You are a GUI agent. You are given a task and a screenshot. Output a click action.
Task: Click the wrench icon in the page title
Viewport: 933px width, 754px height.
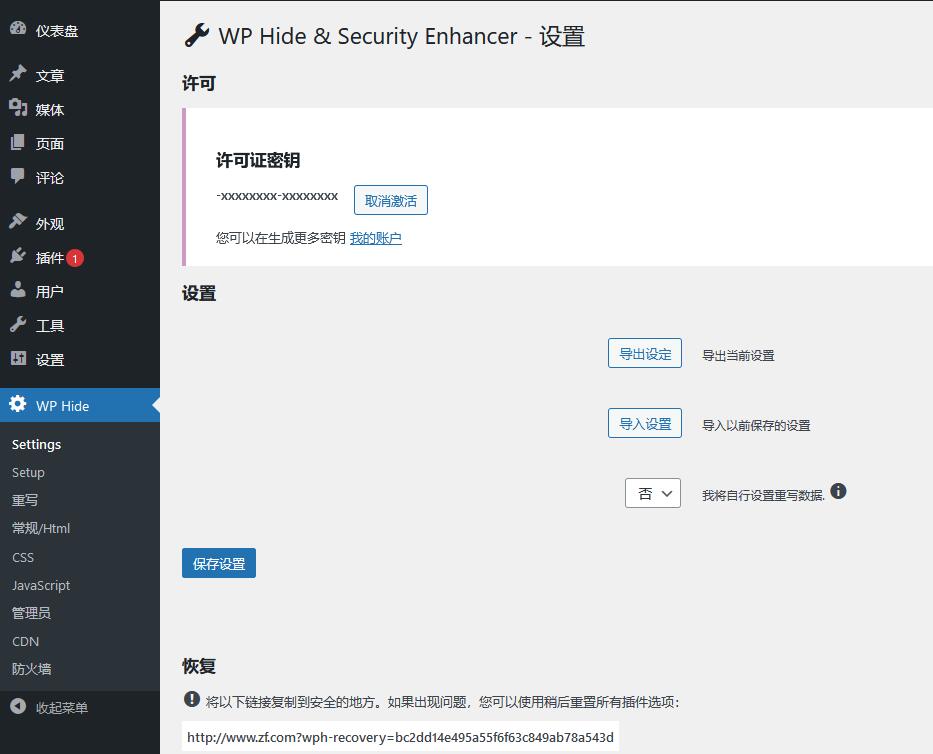click(196, 36)
